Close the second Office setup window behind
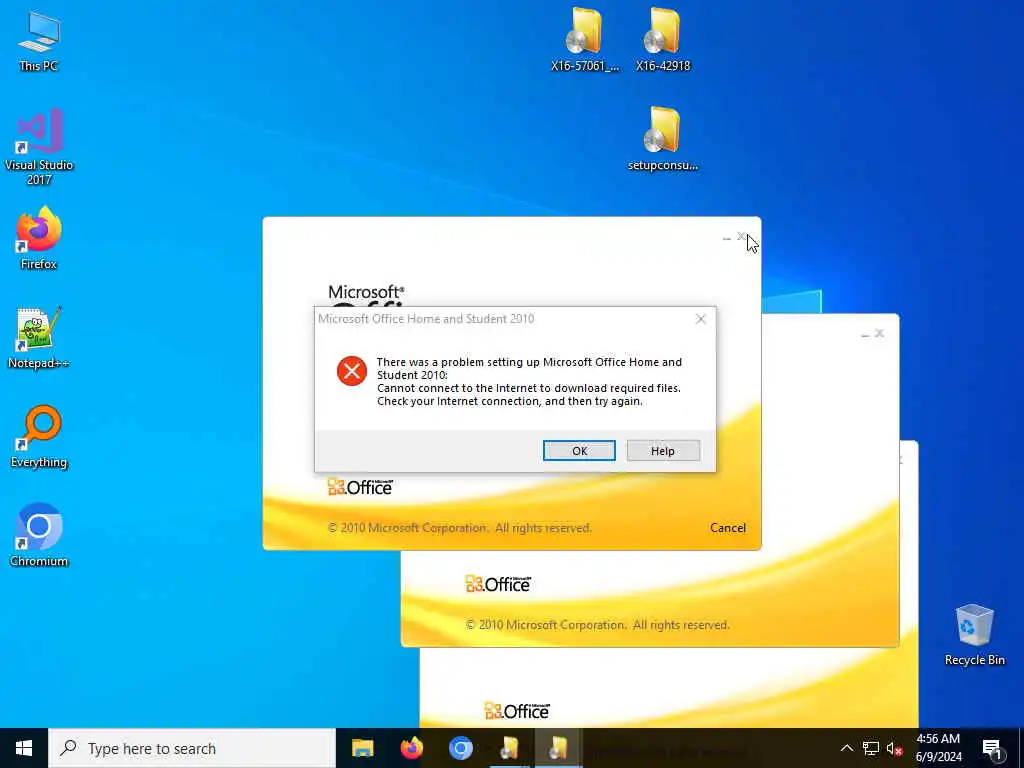 tap(880, 333)
